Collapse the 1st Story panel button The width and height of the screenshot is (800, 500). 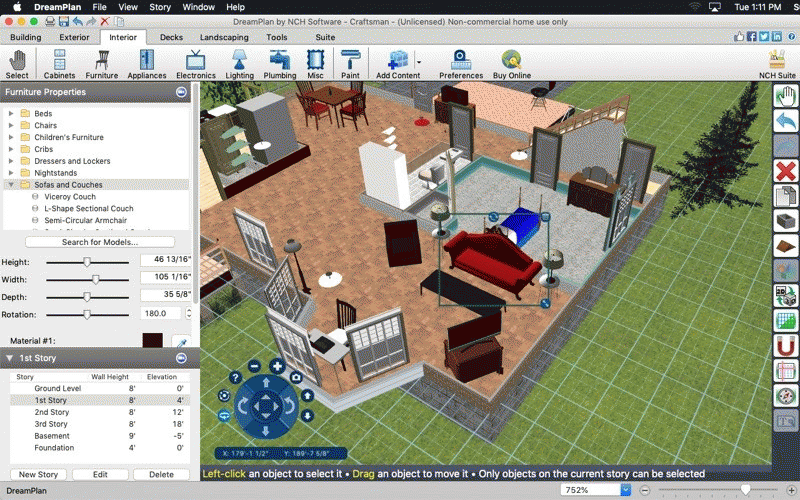(181, 358)
